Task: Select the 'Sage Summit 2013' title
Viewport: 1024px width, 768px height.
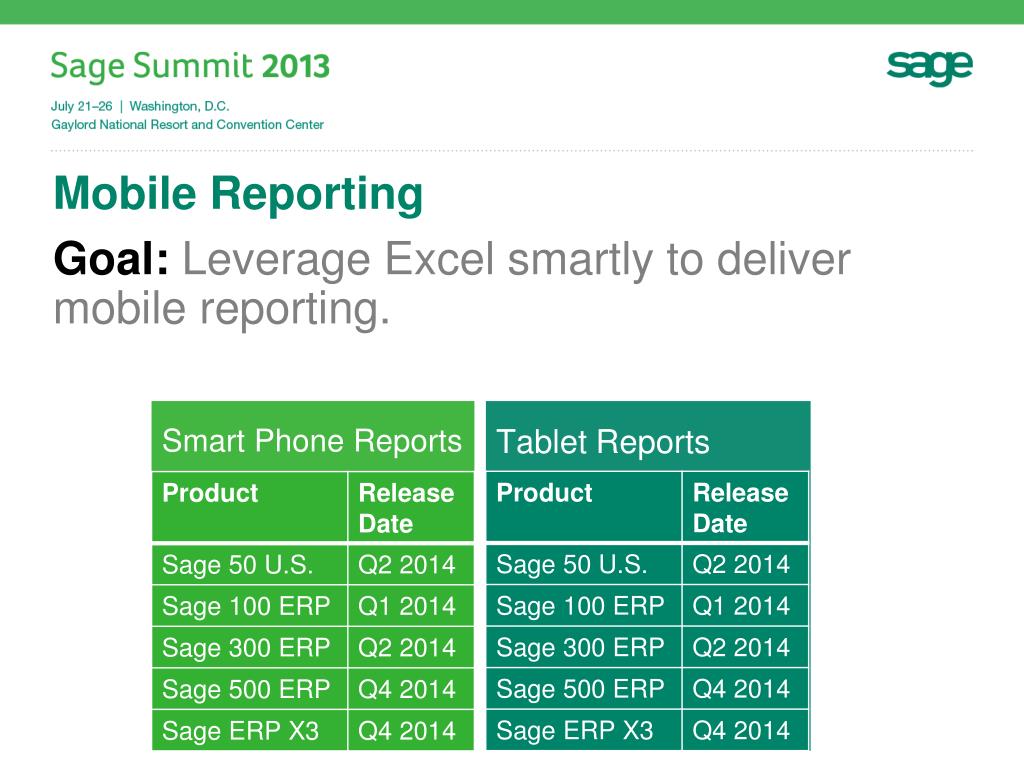Action: coord(190,67)
